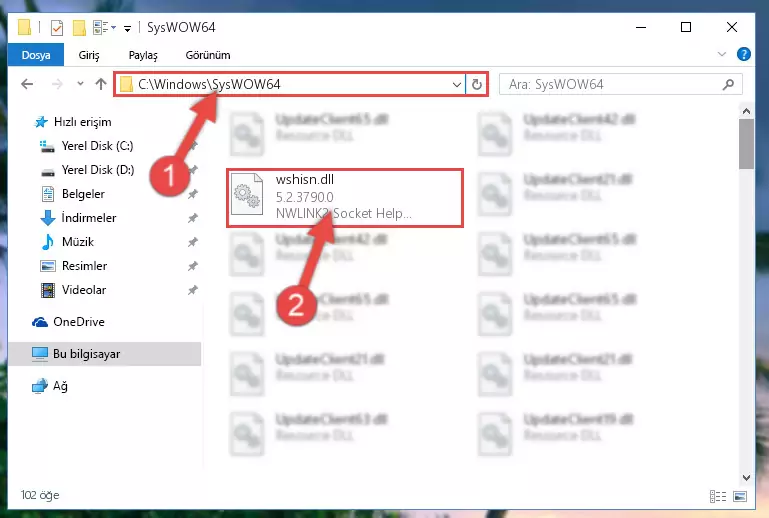The height and width of the screenshot is (518, 769).
Task: Switch to large thumbnails view in status bar
Action: pos(740,496)
